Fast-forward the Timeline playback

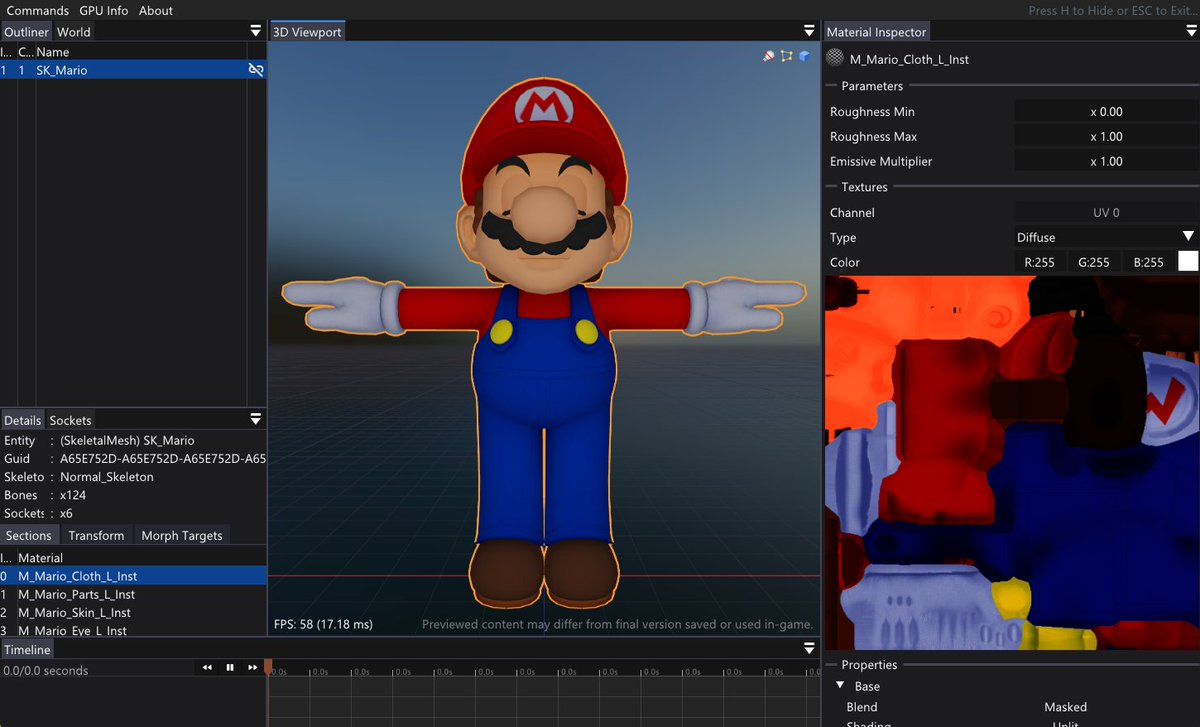point(252,667)
